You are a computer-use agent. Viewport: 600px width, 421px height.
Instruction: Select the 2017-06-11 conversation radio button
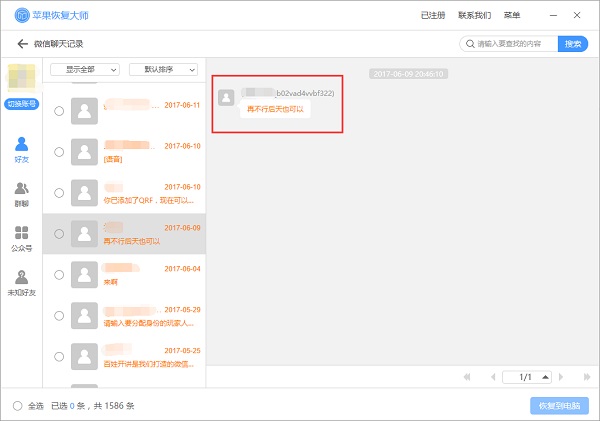(59, 111)
